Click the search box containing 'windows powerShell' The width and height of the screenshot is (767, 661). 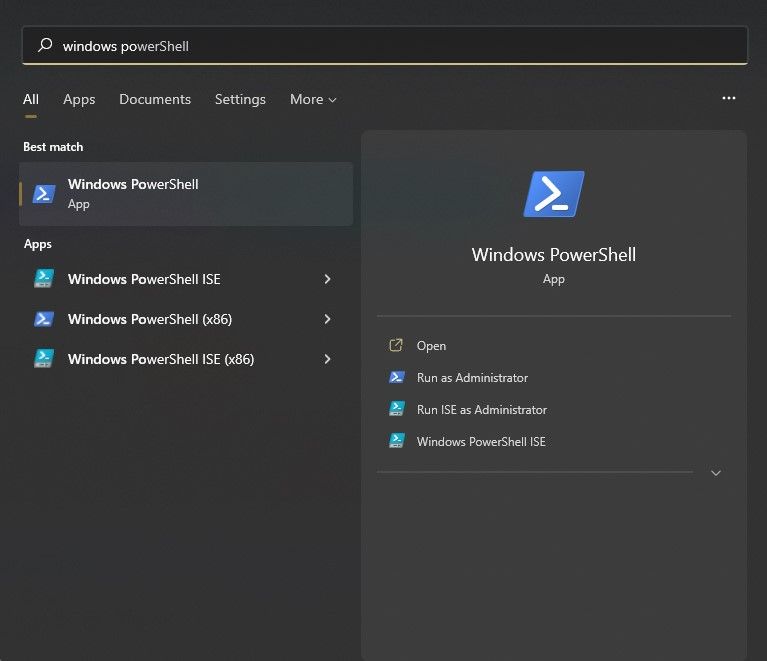pos(384,46)
